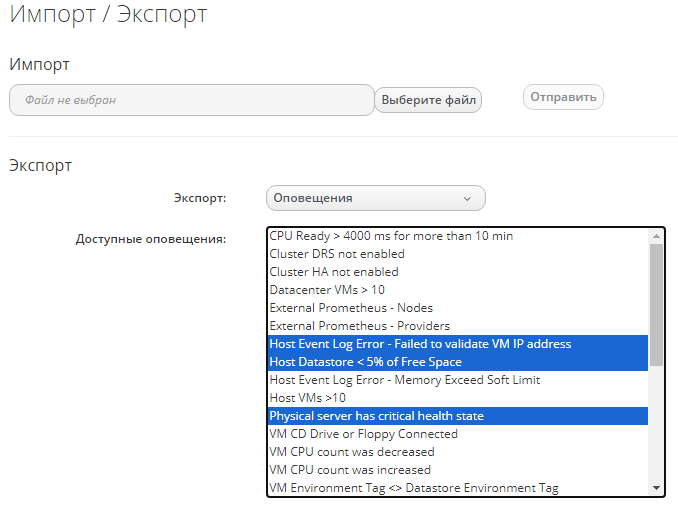Select 'Memory Exceed Soft Limit' alert
The image size is (678, 510).
click(x=404, y=380)
